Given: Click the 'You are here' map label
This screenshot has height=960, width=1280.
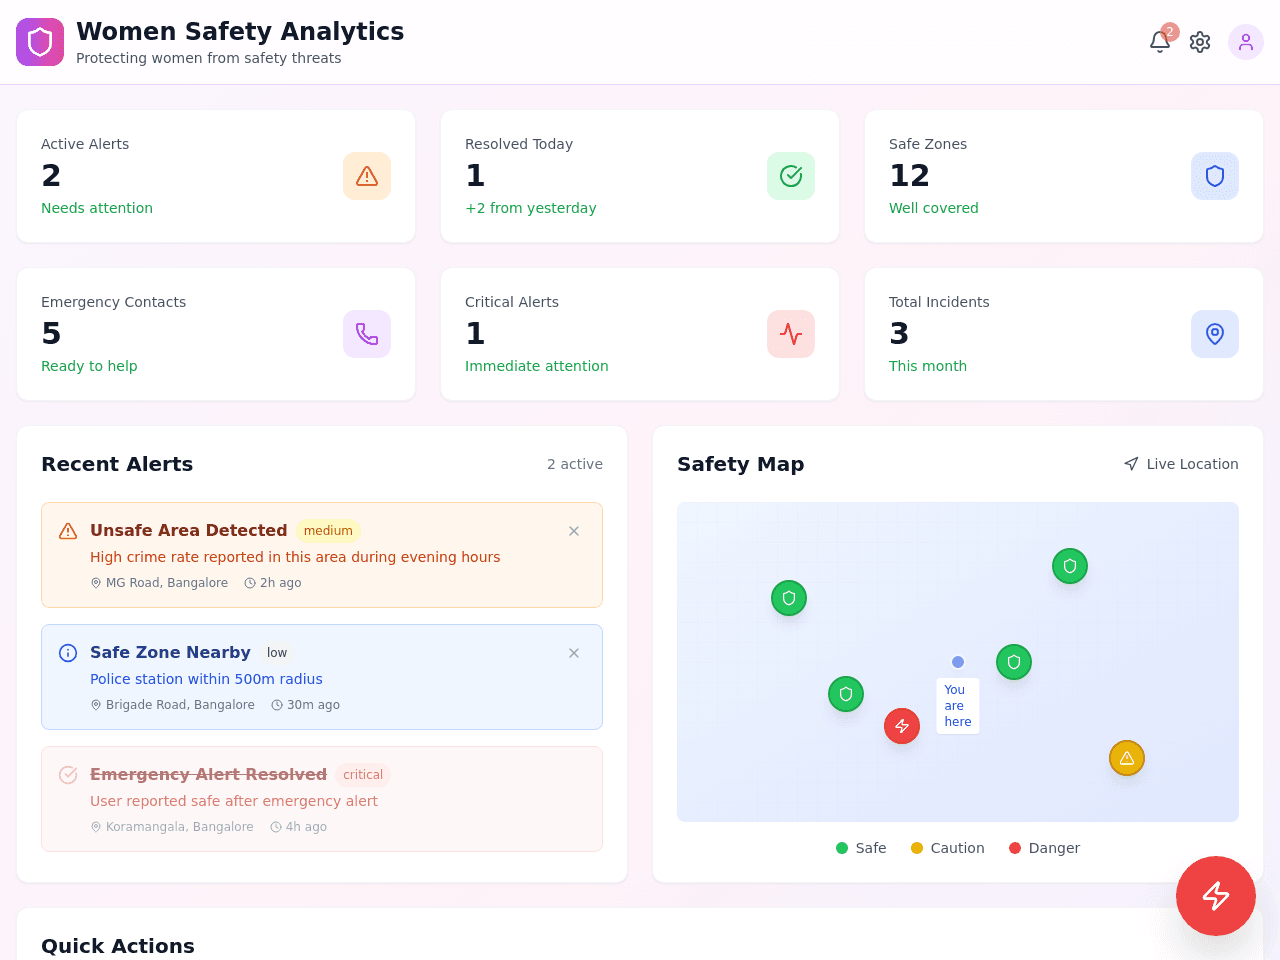Looking at the screenshot, I should click(958, 706).
